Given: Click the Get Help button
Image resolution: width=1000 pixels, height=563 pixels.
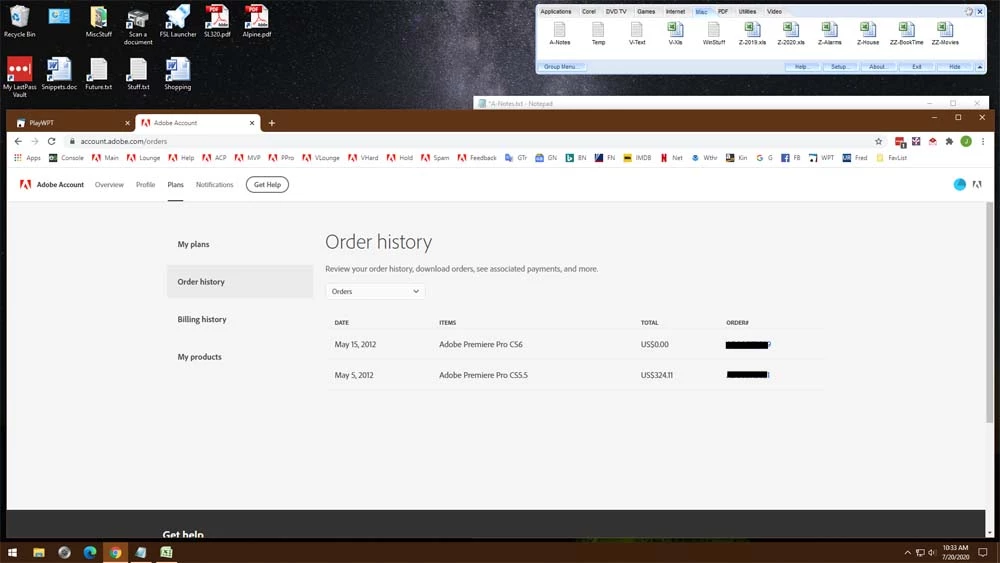Looking at the screenshot, I should [x=267, y=185].
